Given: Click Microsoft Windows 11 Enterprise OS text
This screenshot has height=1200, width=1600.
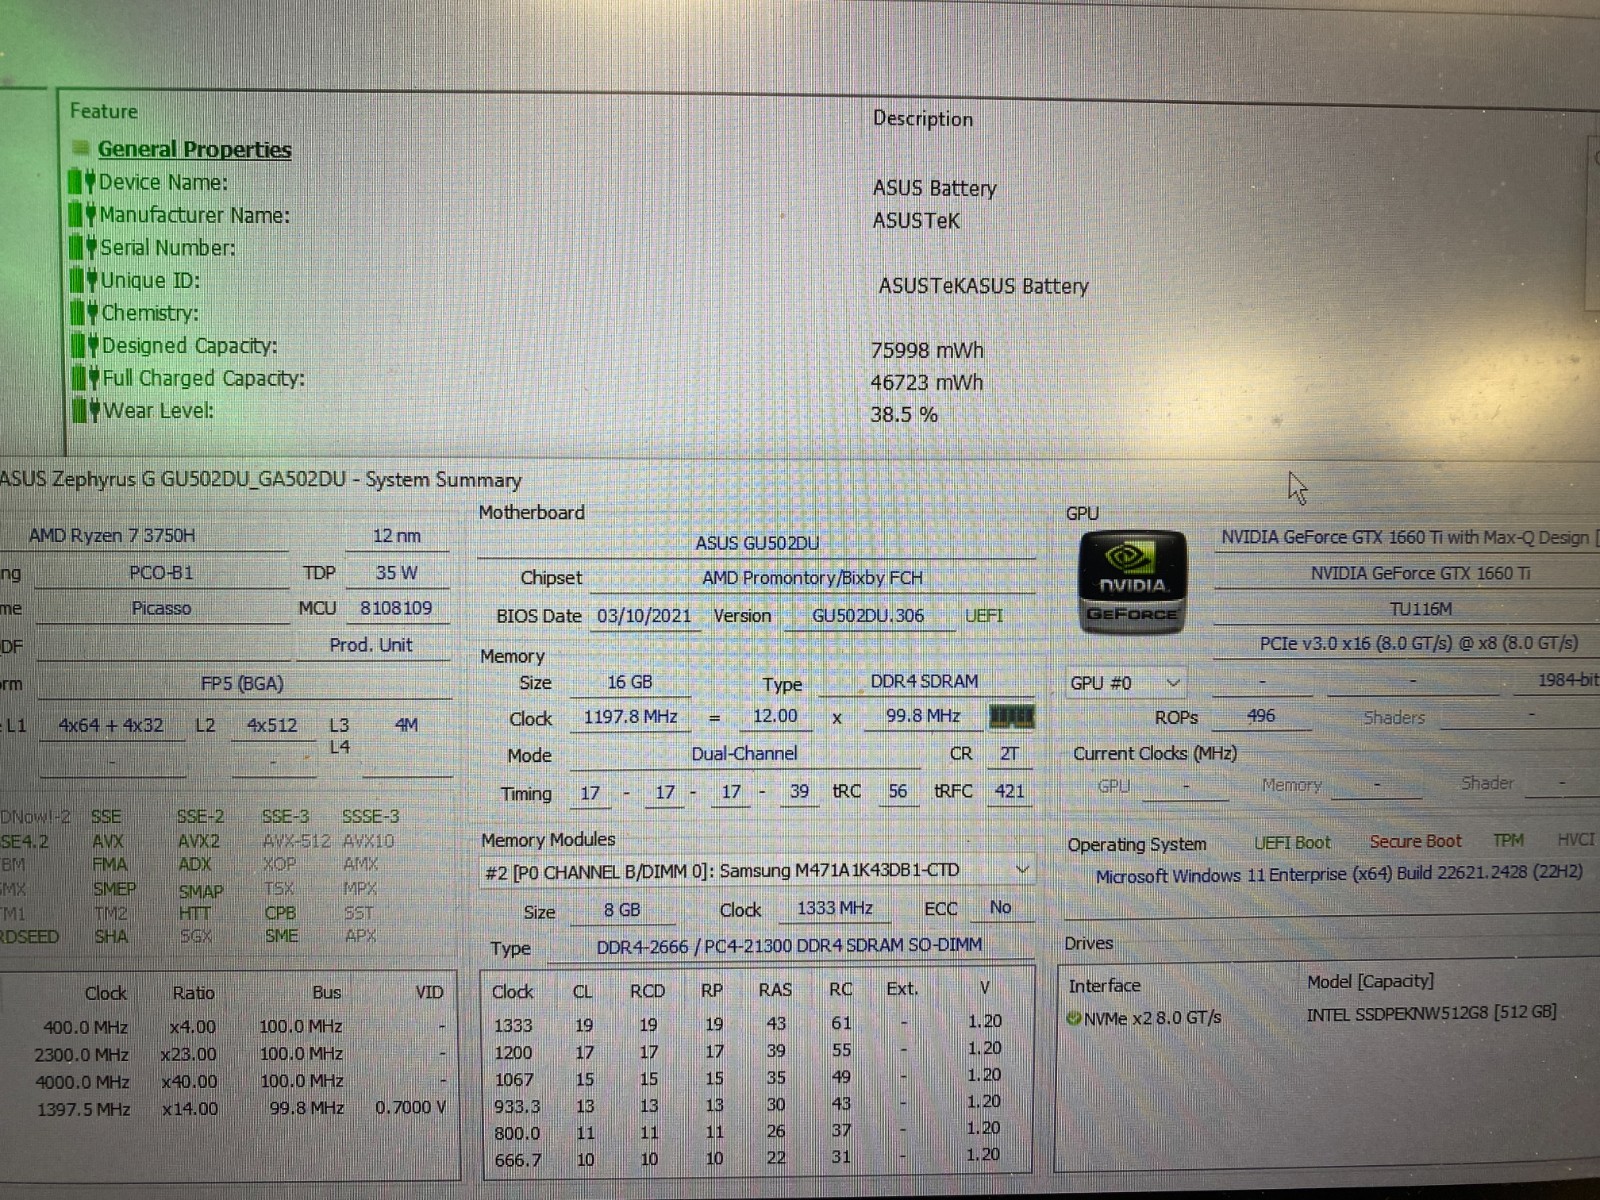Looking at the screenshot, I should pos(1339,874).
